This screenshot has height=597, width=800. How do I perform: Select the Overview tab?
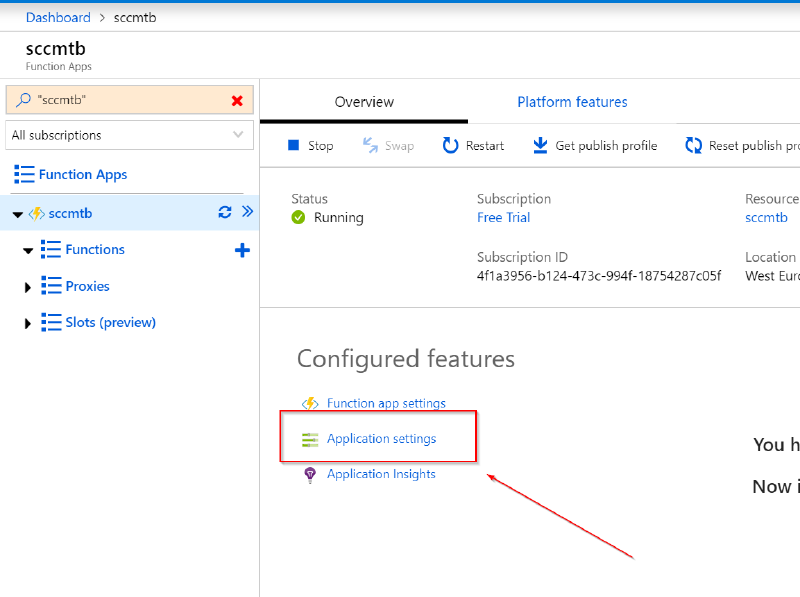(363, 101)
